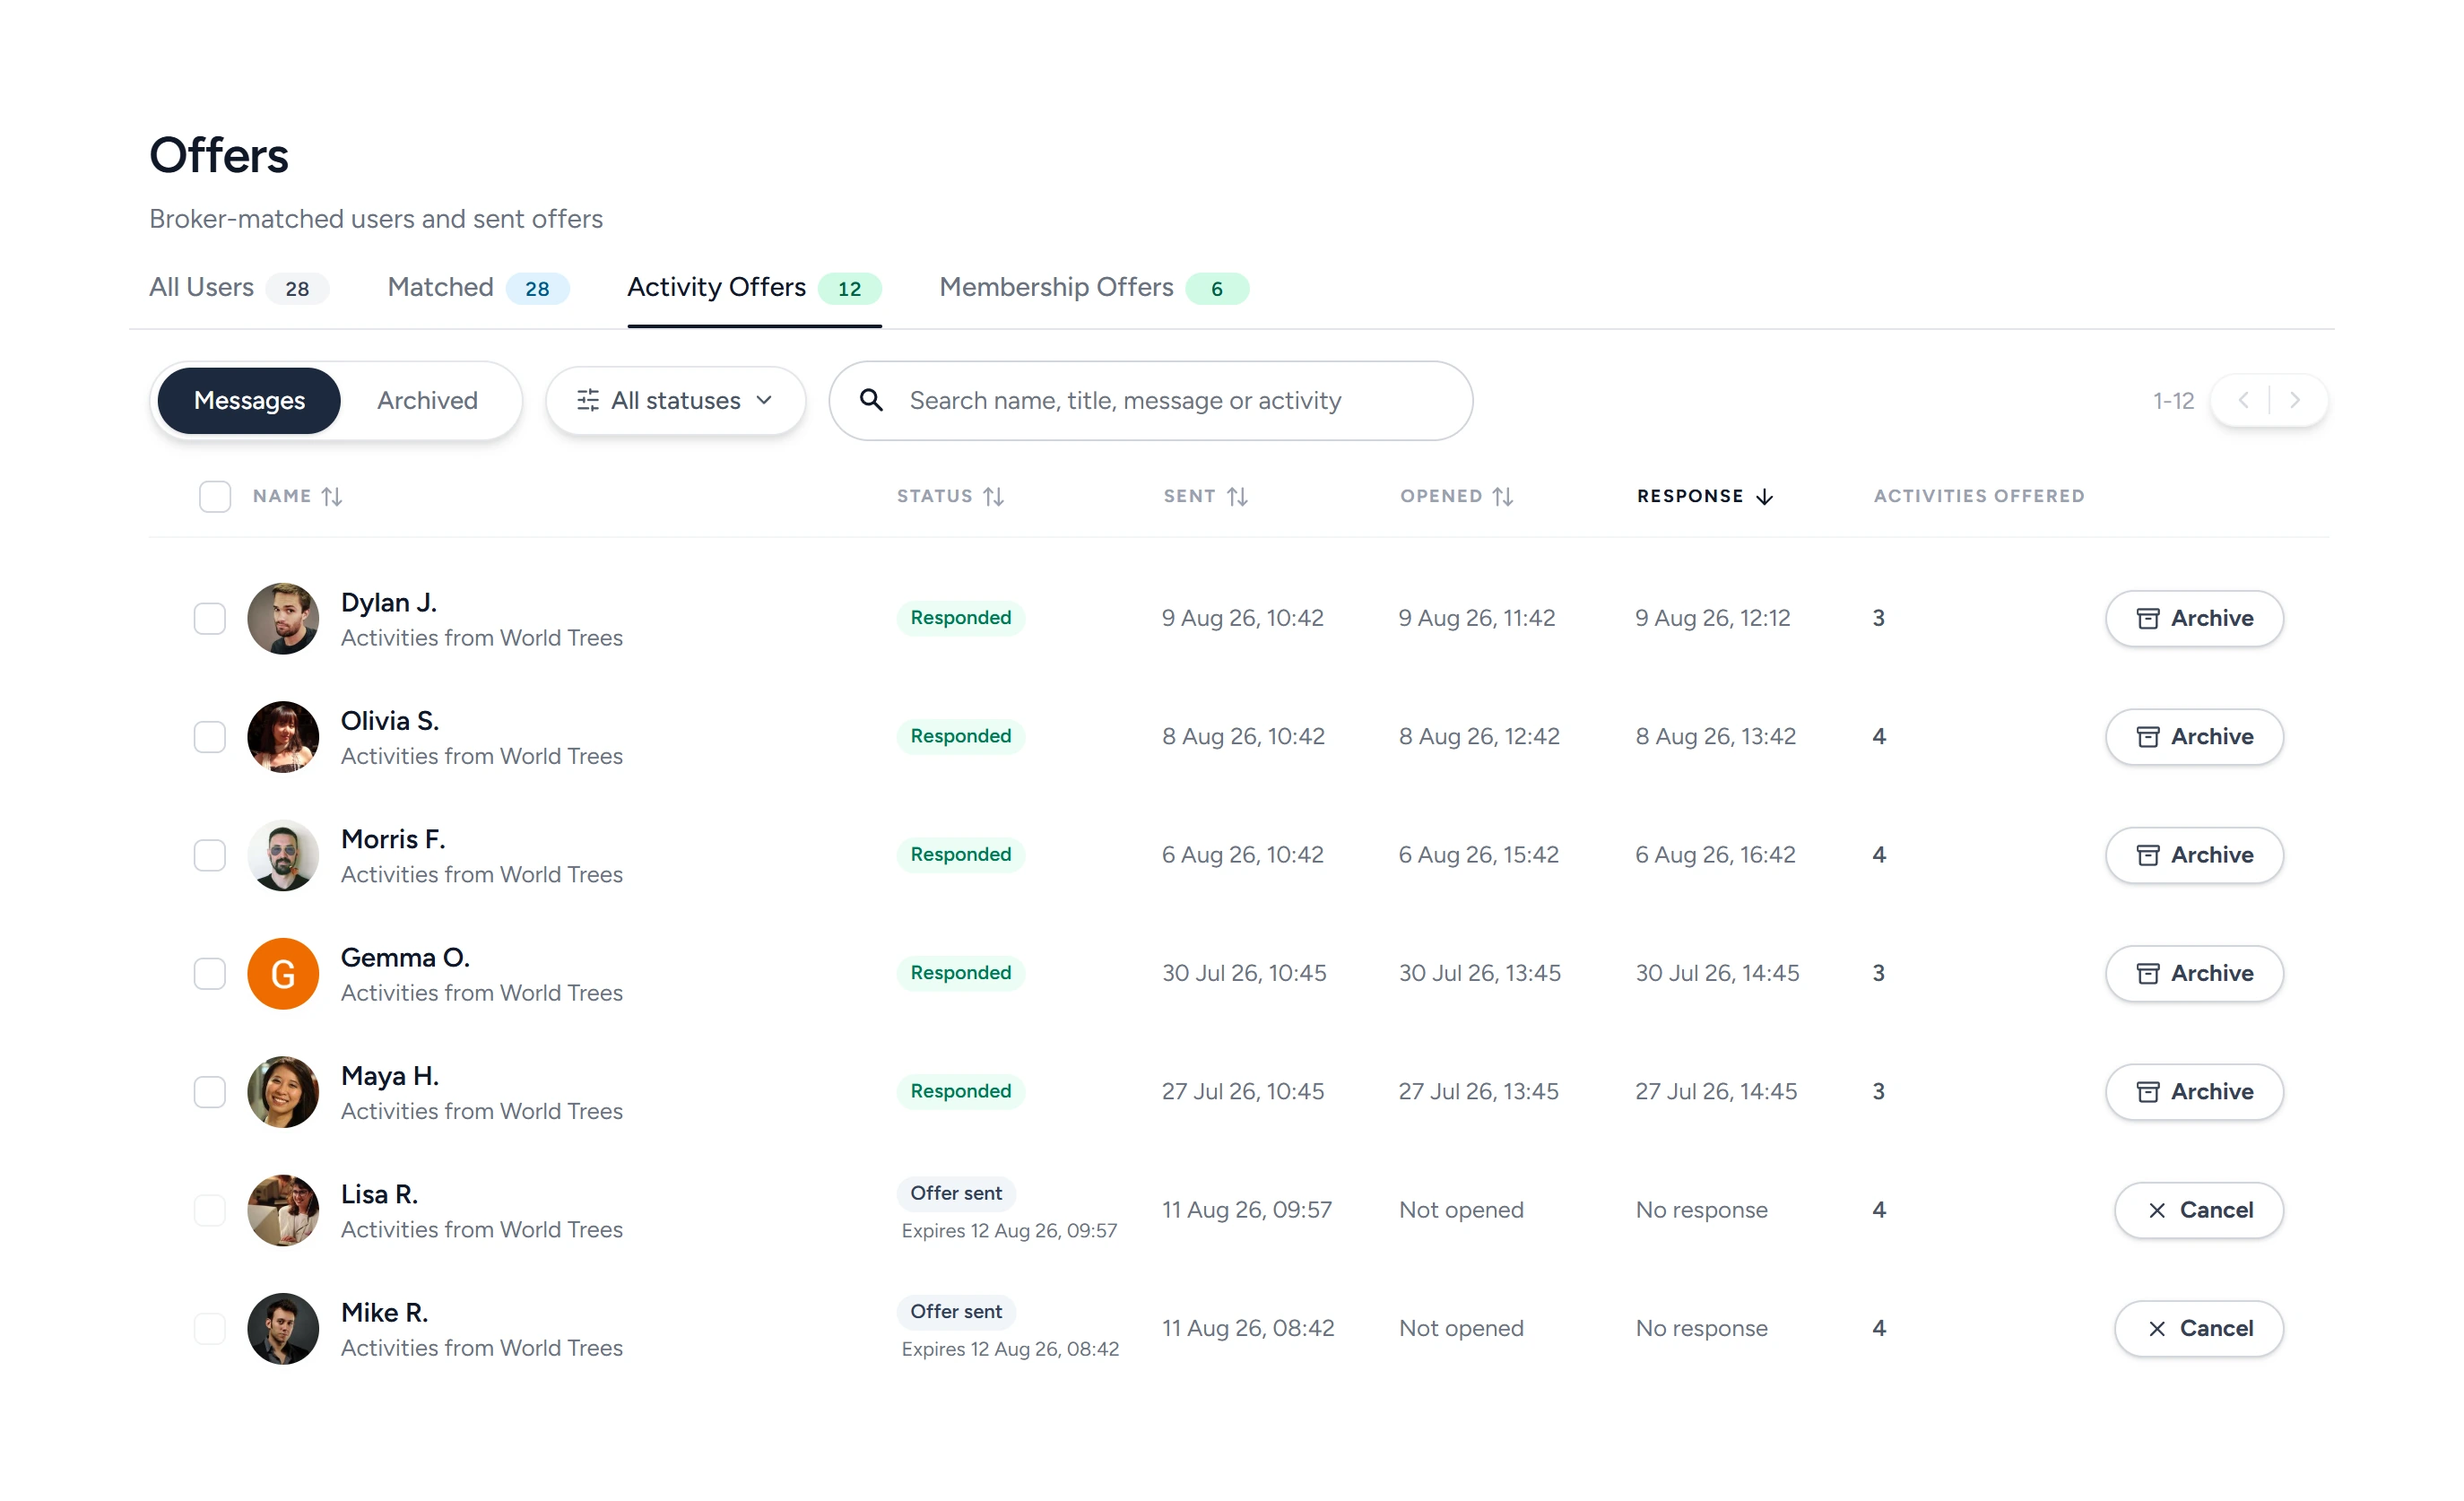2464x1501 pixels.
Task: Click response time 27 Jul 26, 14:45
Action: (1716, 1091)
